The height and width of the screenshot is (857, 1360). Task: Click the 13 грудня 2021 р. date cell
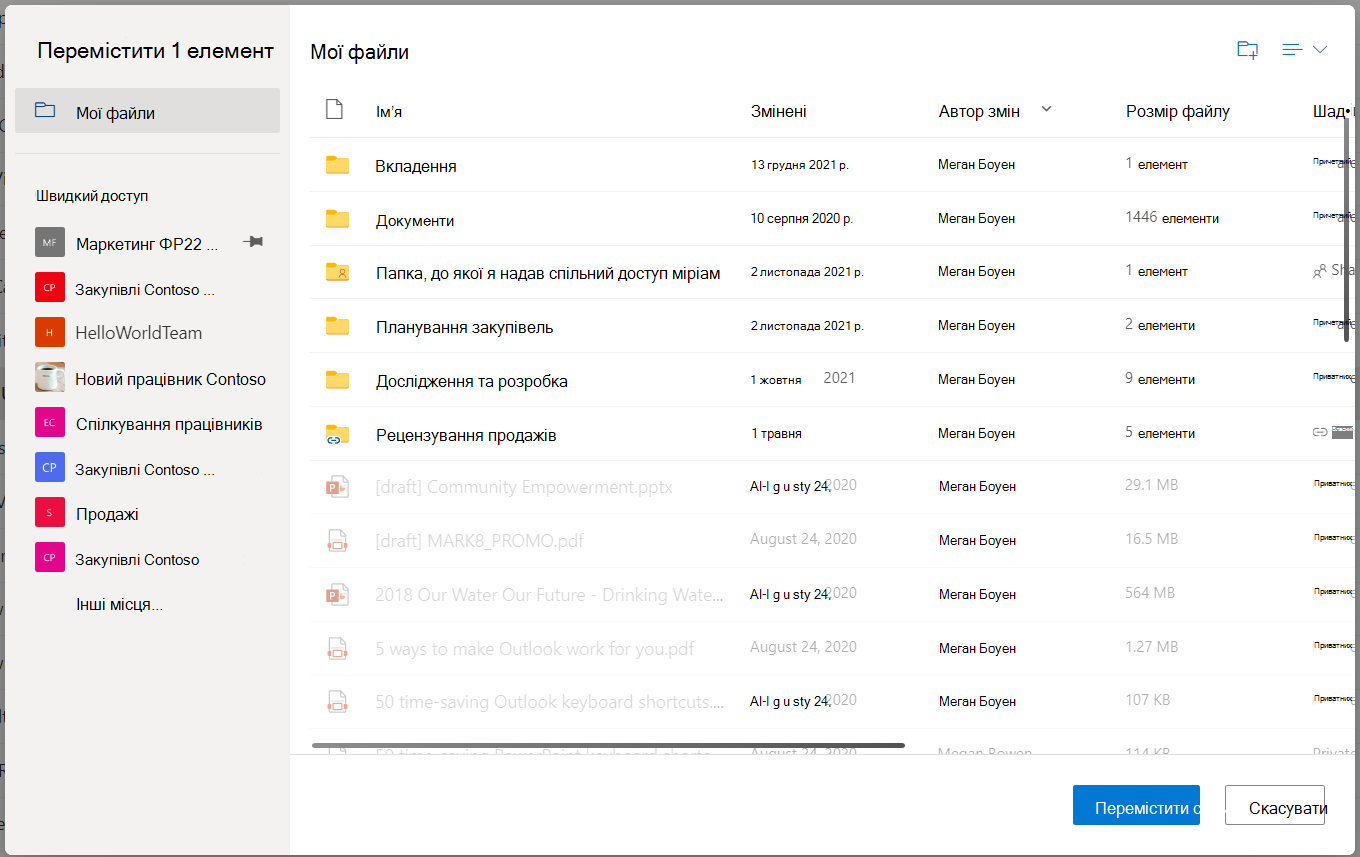click(x=800, y=165)
